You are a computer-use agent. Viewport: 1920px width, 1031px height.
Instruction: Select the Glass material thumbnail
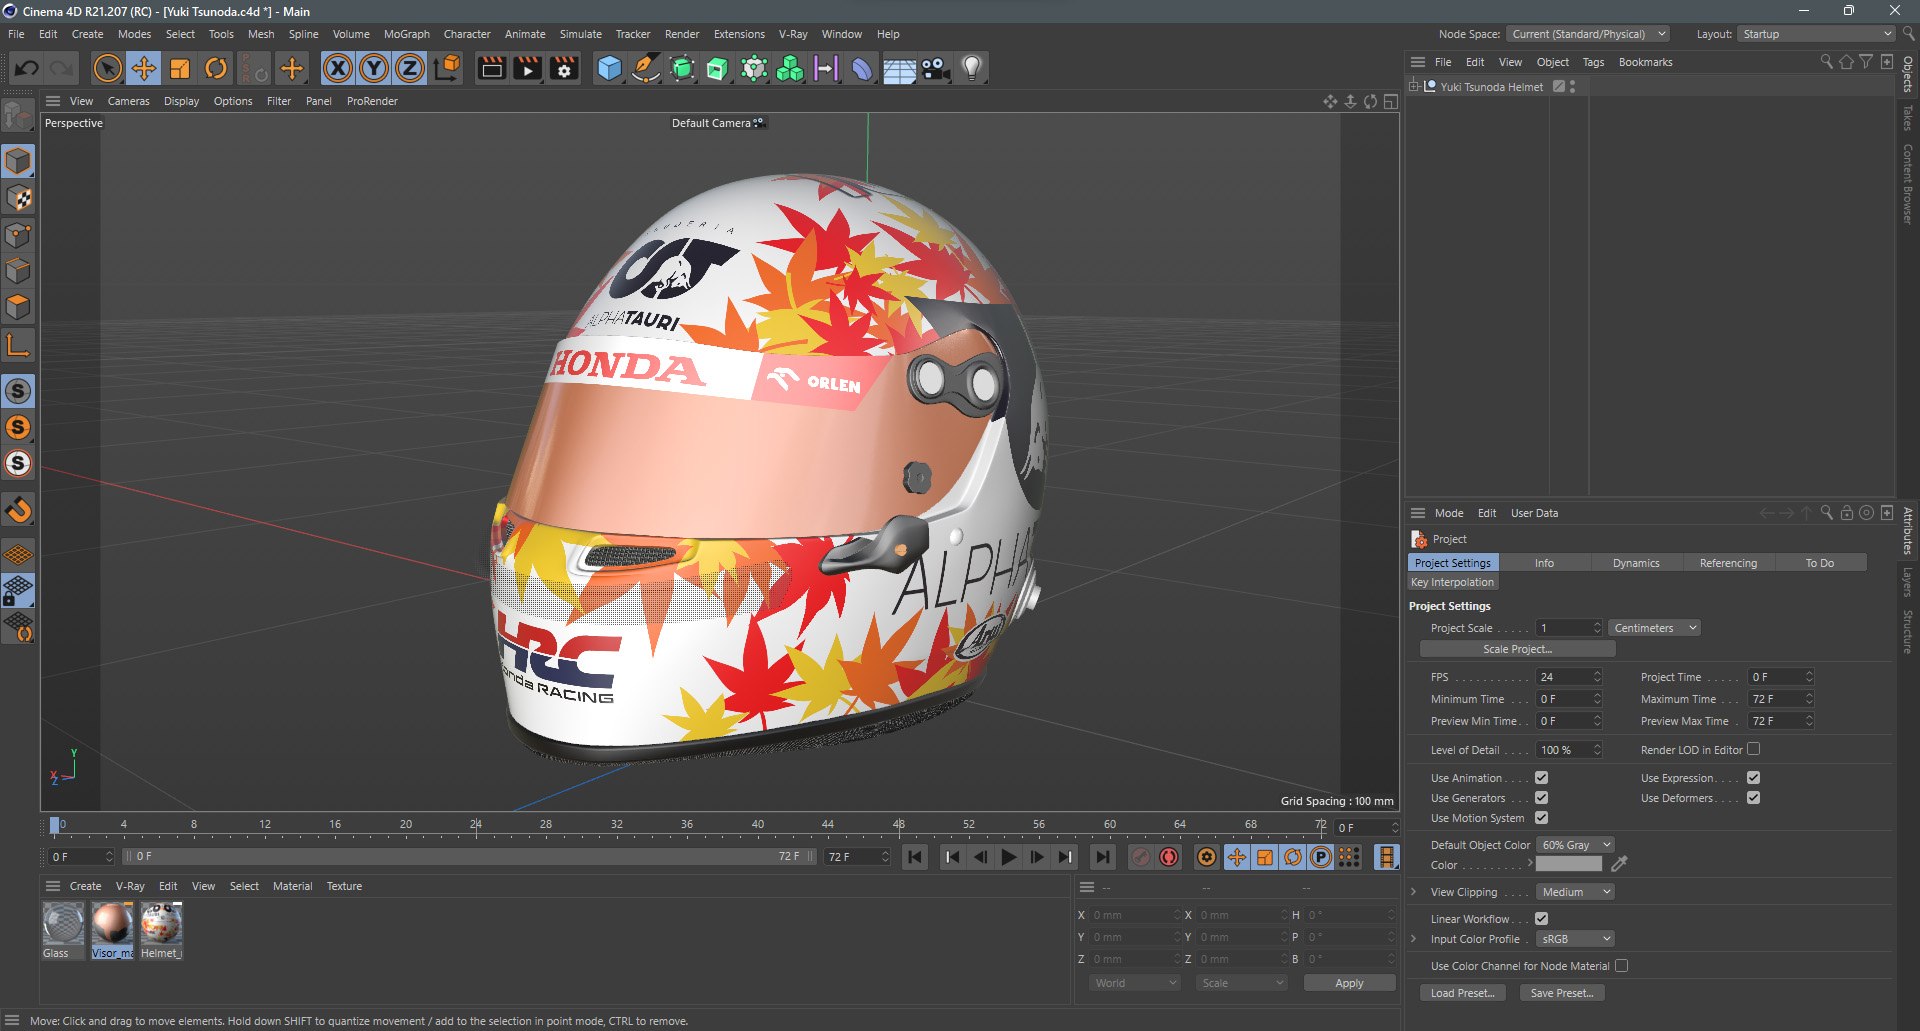[x=63, y=923]
